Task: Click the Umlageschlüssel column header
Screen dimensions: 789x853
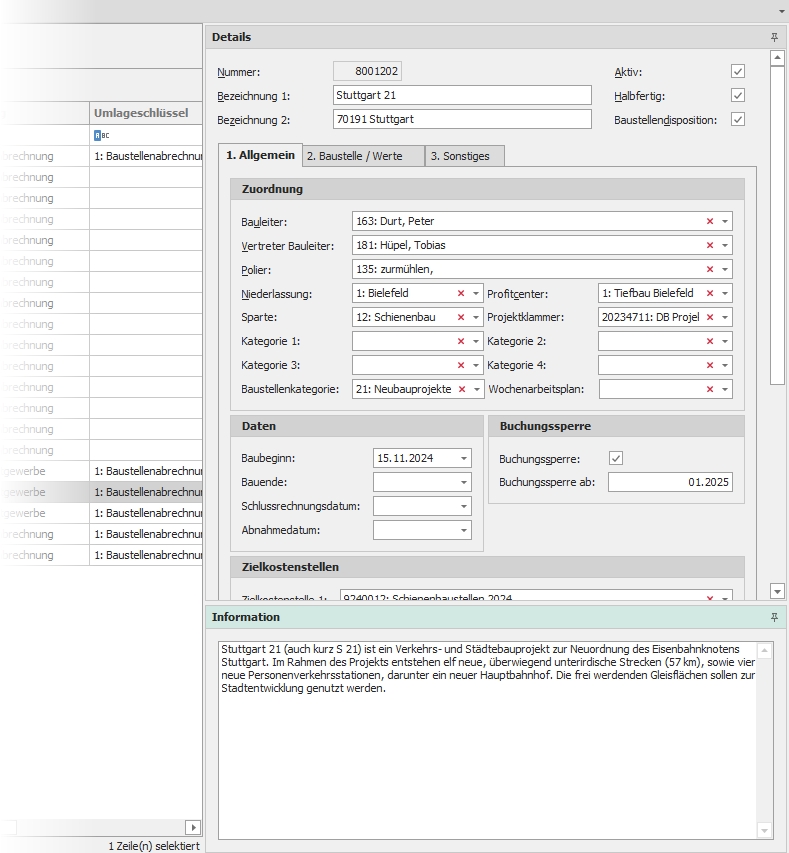Action: [142, 113]
